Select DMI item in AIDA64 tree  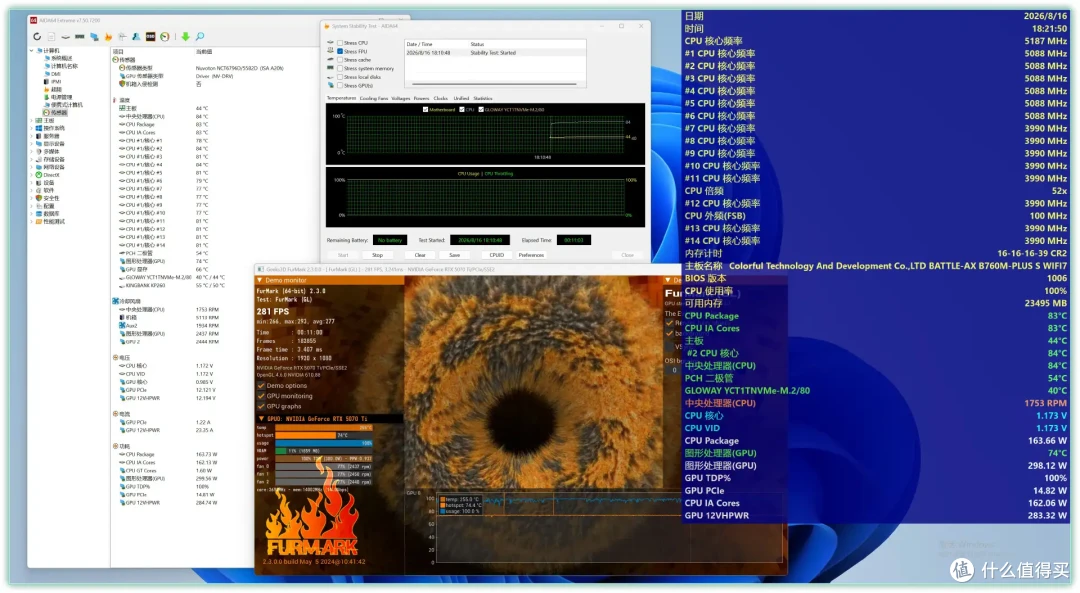[x=52, y=74]
